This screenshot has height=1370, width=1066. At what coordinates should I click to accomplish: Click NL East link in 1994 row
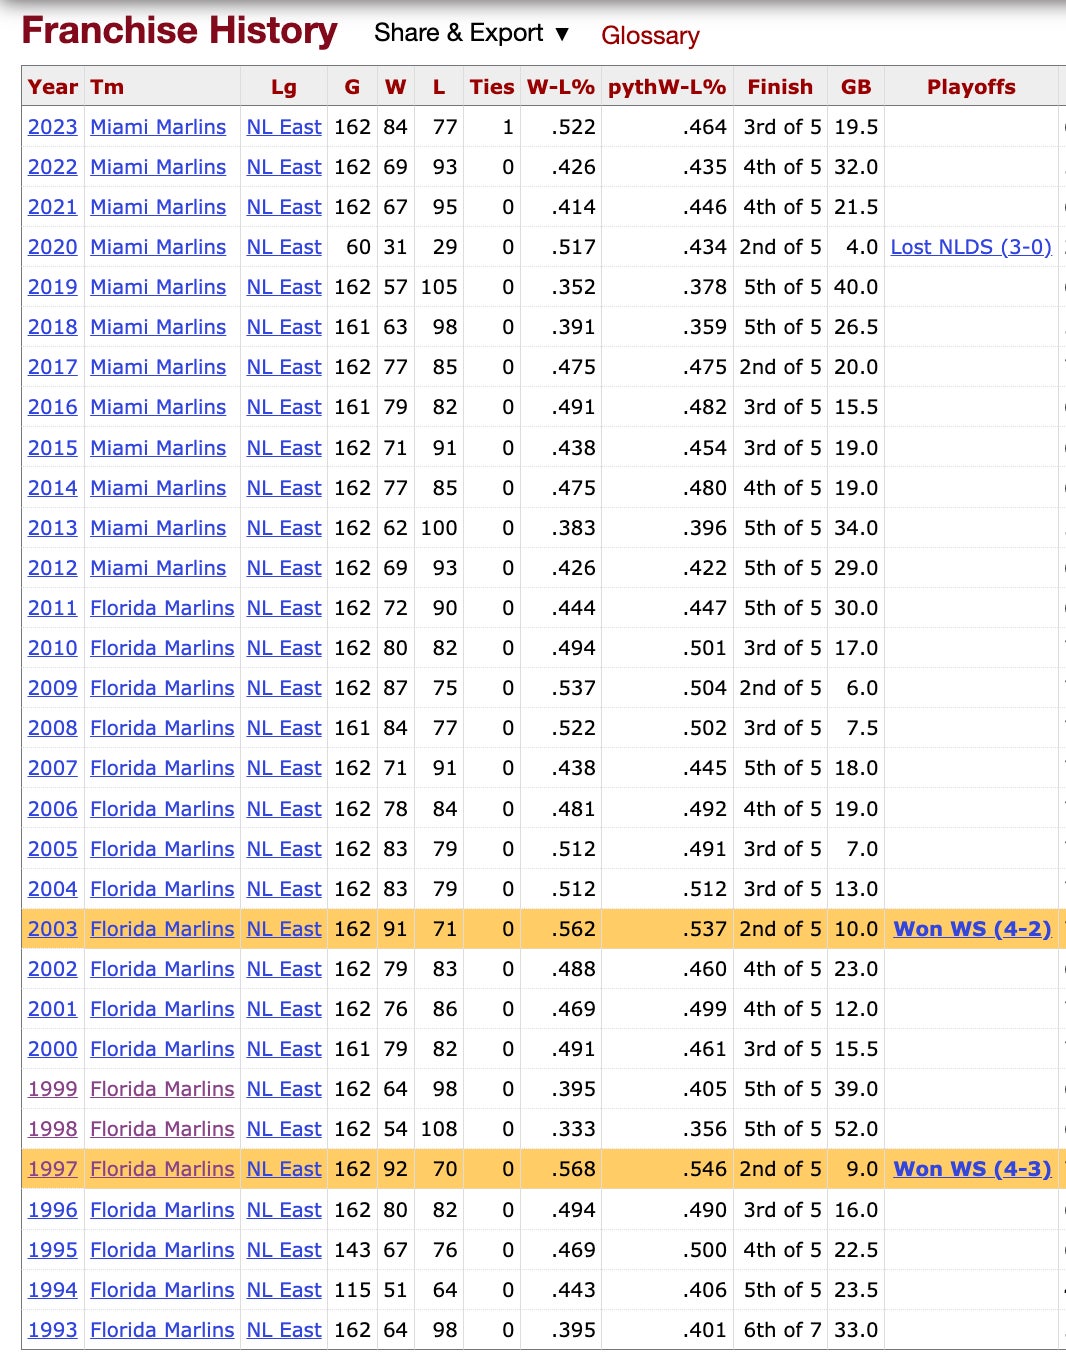[x=284, y=1290]
